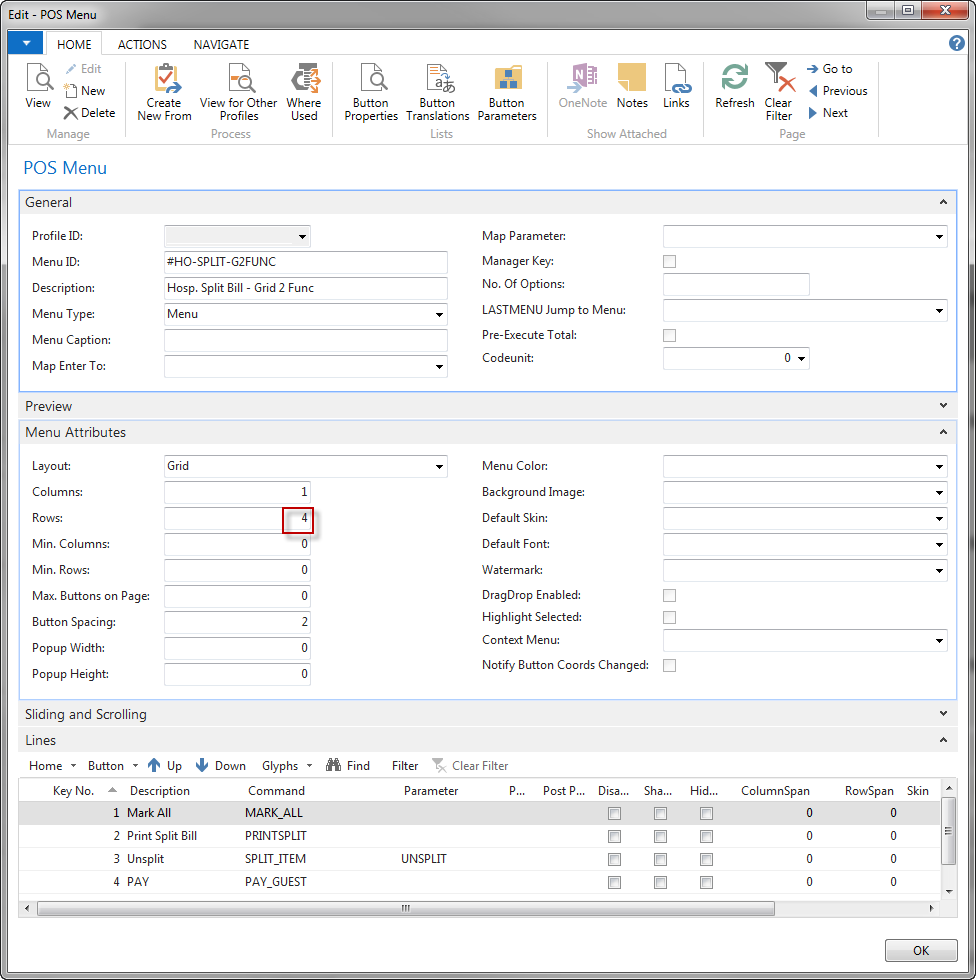Click the Where Used icon
The width and height of the screenshot is (976, 980).
(304, 80)
